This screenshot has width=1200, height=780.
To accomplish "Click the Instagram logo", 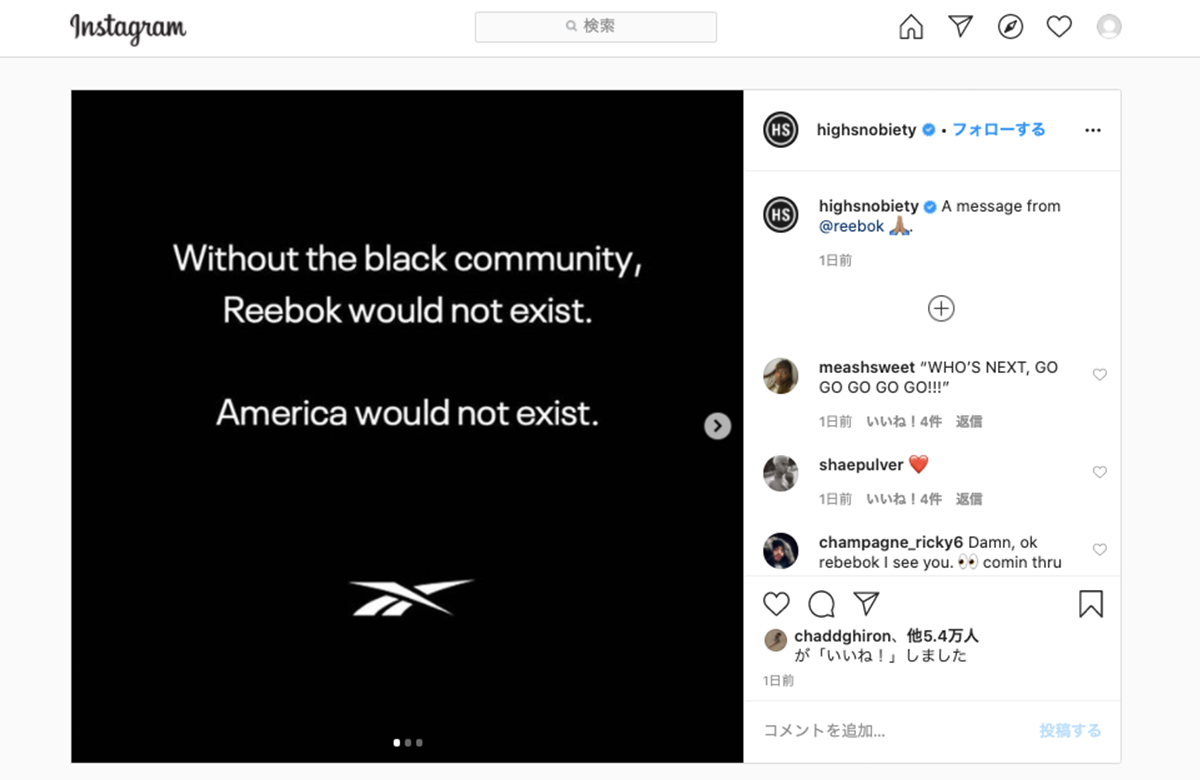I will [x=128, y=28].
